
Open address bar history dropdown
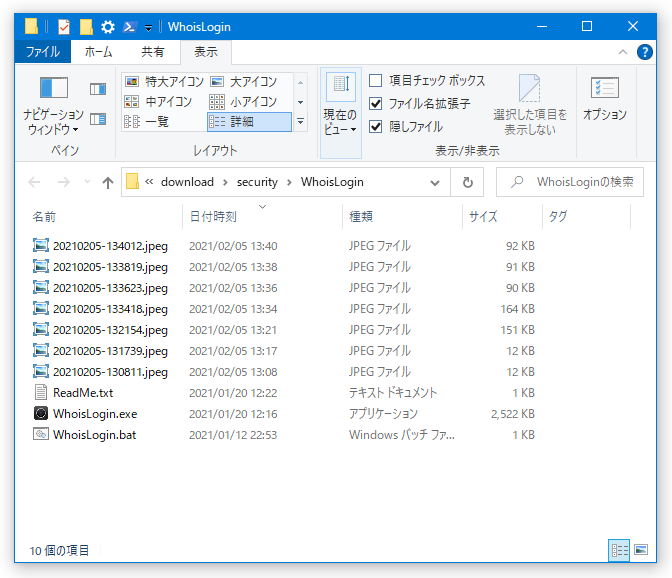coord(435,183)
